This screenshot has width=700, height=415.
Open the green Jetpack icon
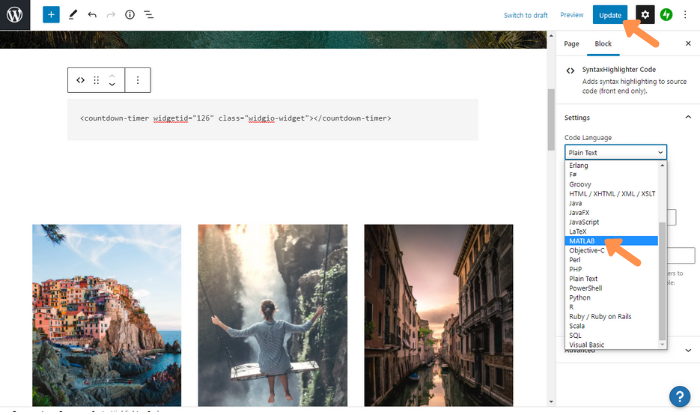pos(666,15)
